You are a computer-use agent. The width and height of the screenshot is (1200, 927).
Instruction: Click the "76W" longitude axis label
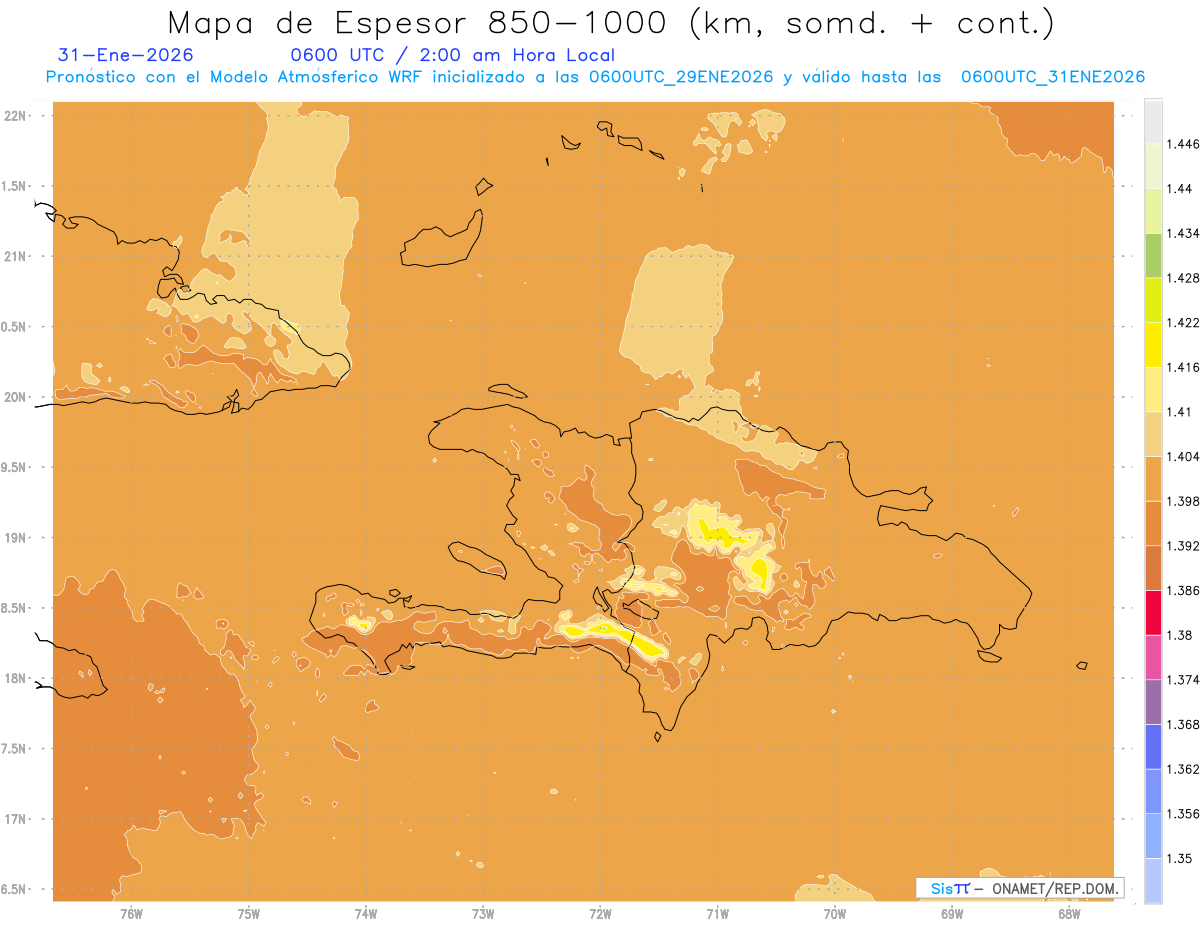[x=131, y=913]
